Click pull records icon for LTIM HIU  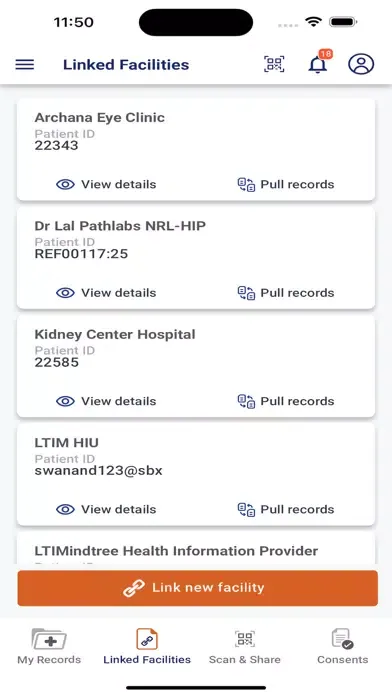(246, 510)
